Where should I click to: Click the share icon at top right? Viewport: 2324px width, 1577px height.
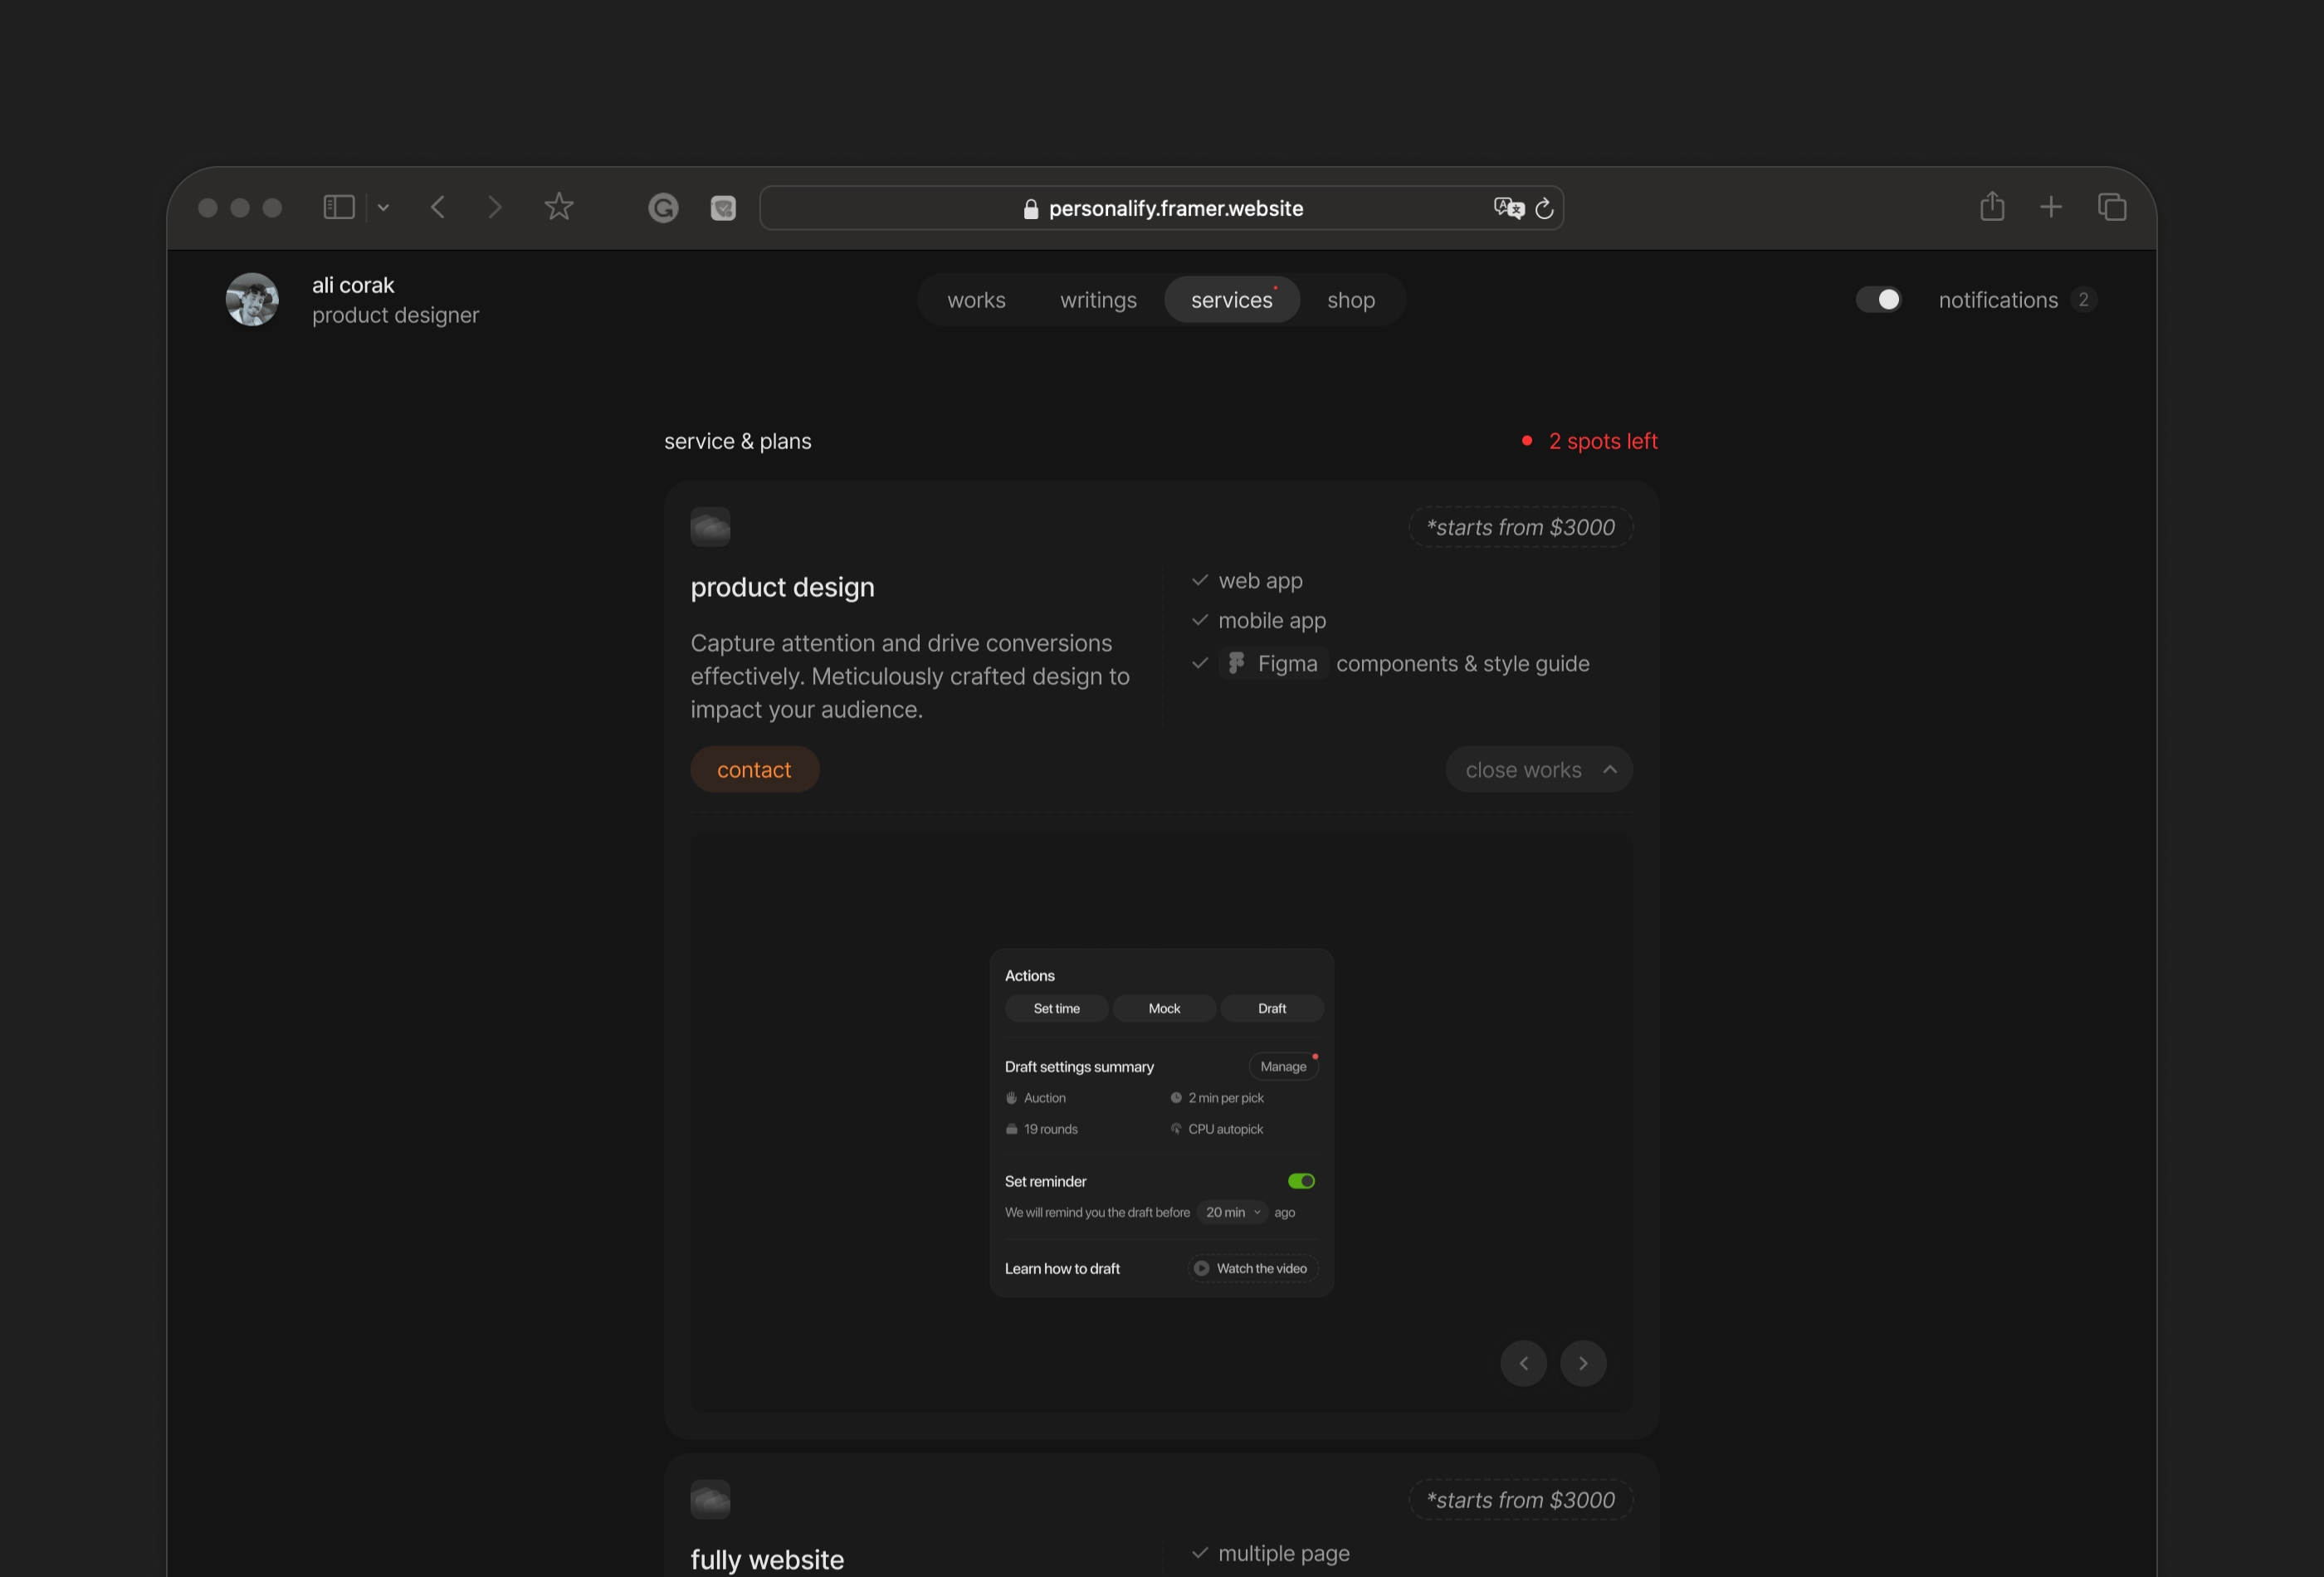[1992, 206]
